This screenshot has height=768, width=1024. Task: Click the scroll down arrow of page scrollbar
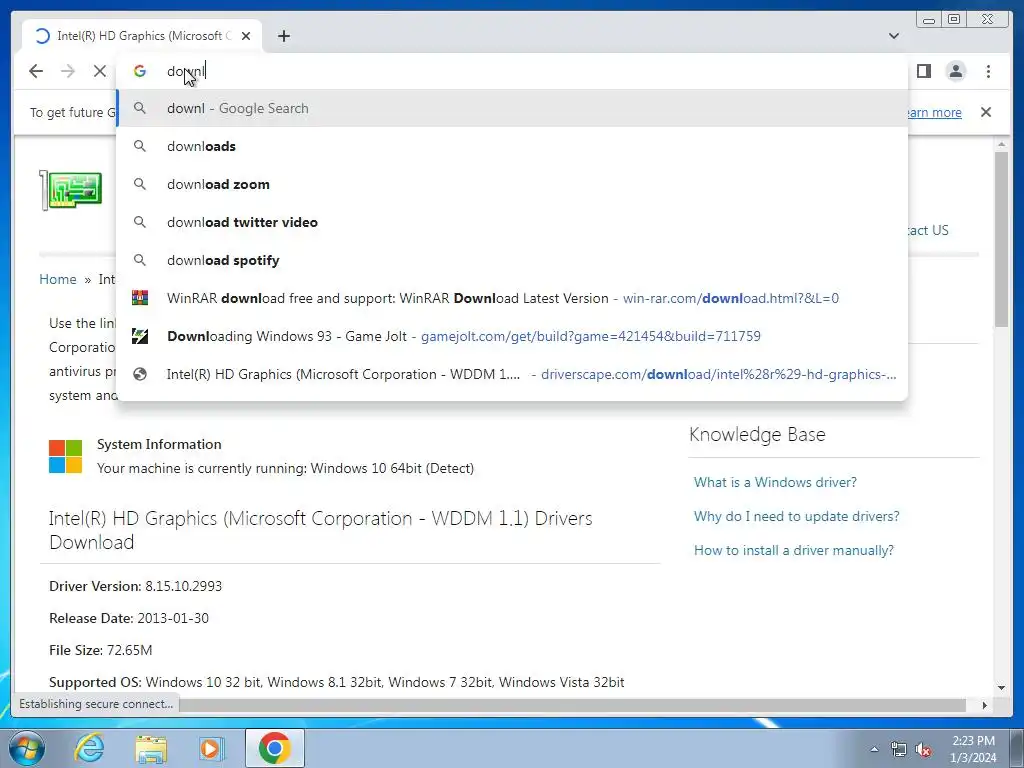[x=1002, y=688]
